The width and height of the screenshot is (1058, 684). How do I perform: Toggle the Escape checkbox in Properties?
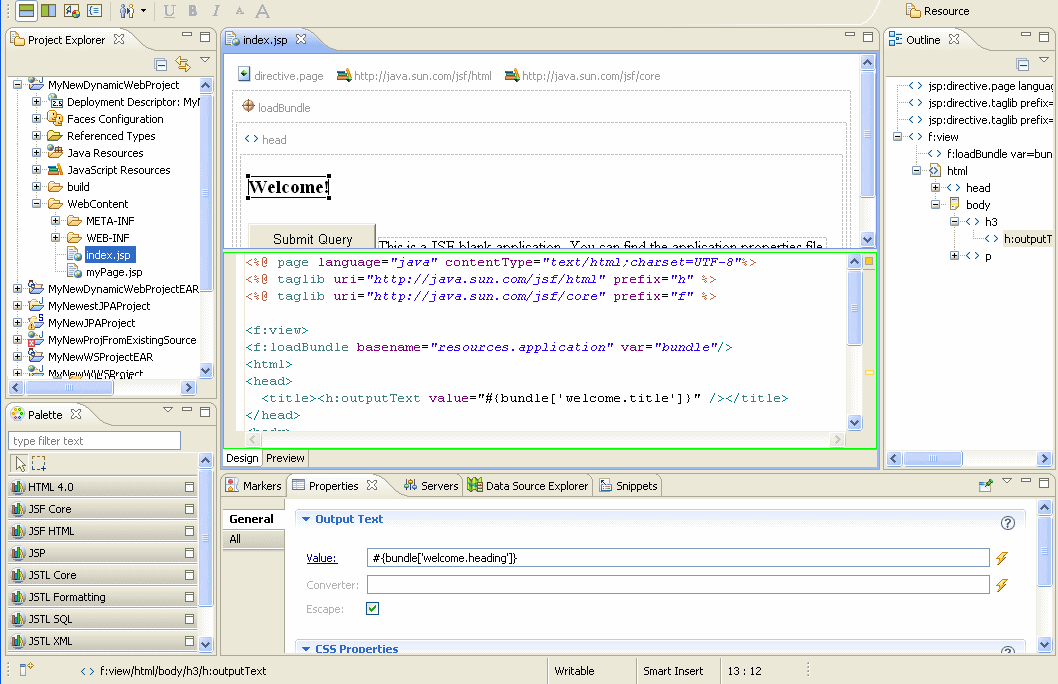click(372, 608)
